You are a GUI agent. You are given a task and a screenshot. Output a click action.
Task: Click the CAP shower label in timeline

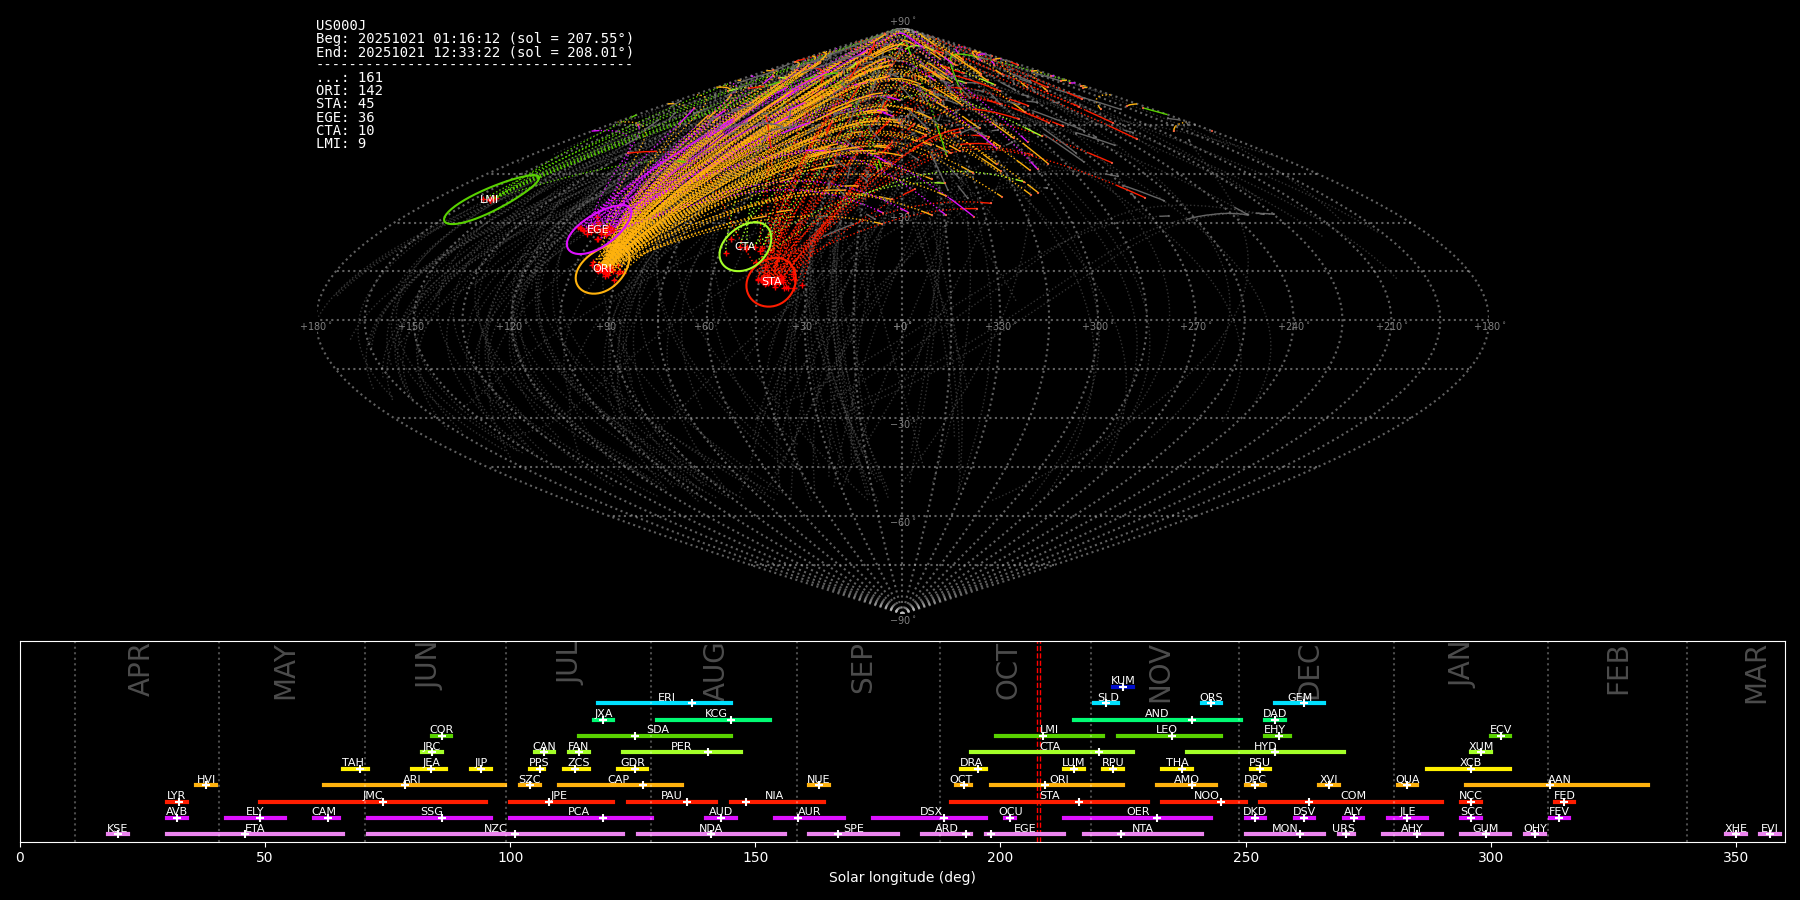pyautogui.click(x=619, y=780)
